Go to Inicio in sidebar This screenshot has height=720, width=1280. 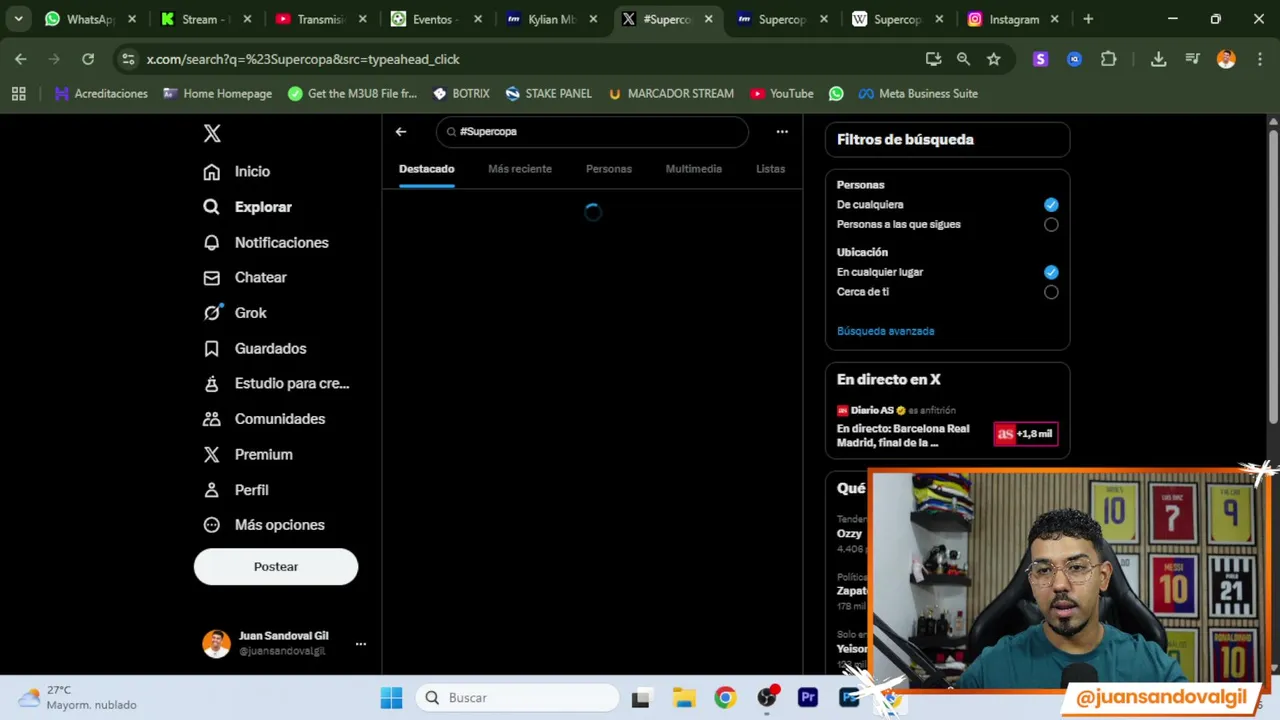tap(237, 171)
